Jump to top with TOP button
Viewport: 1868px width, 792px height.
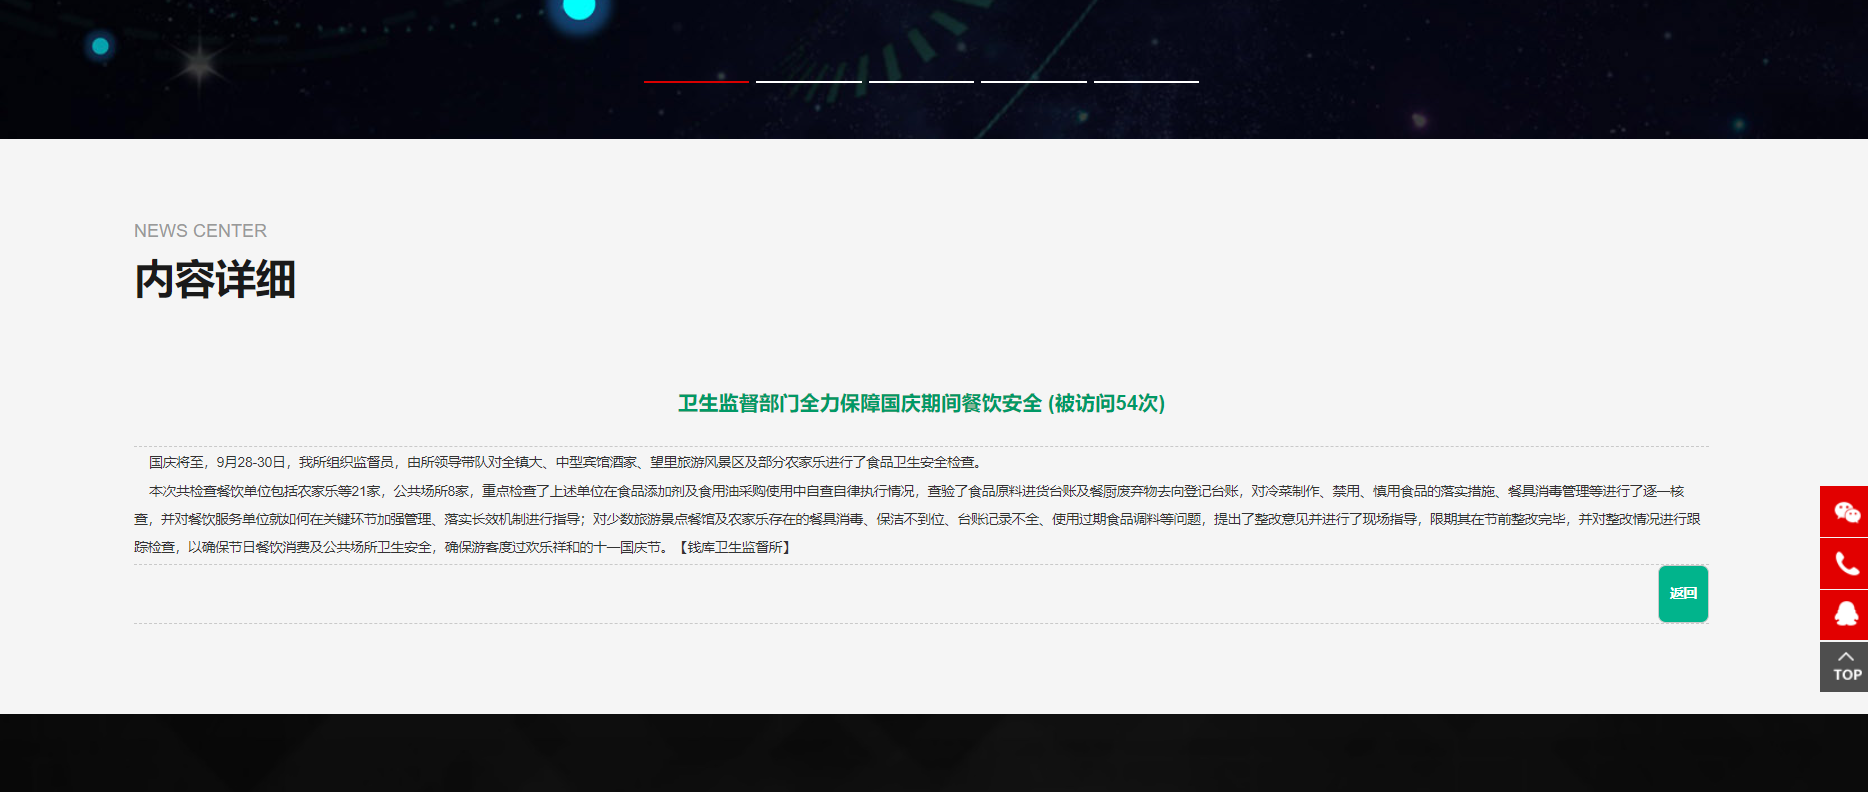(x=1844, y=667)
